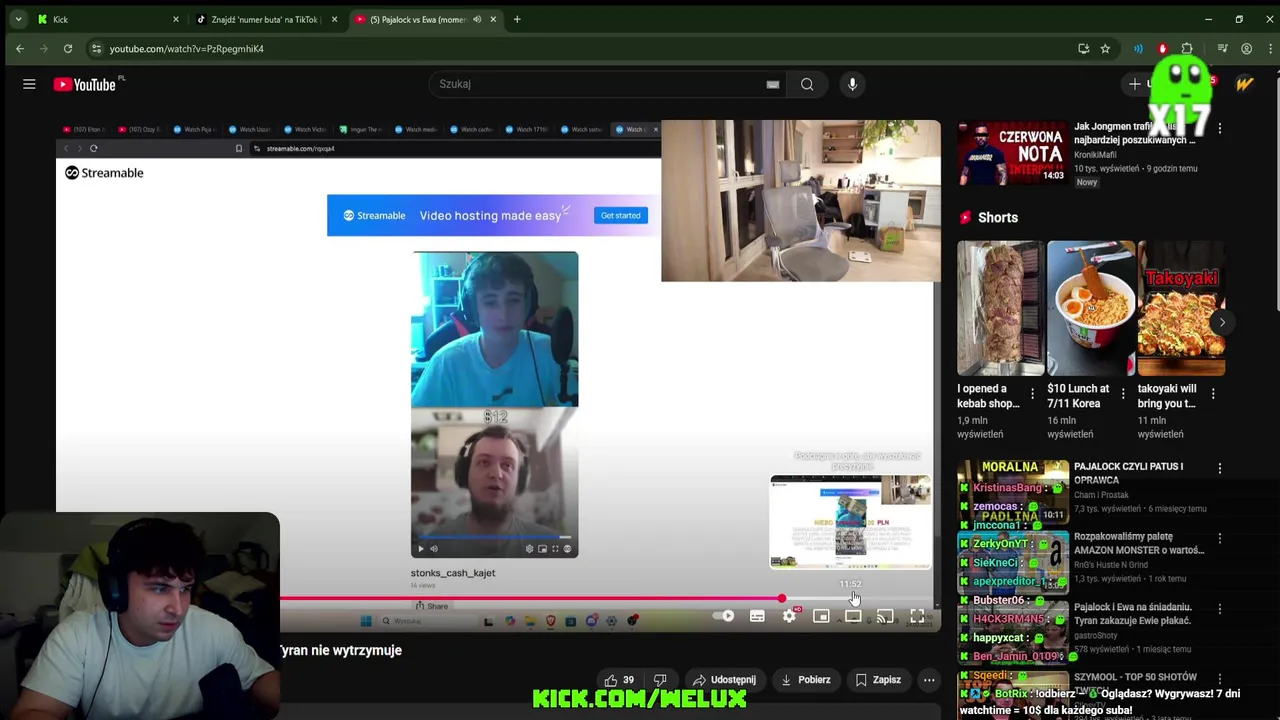The image size is (1280, 720).
Task: Switch to the TikTok 'numer buta' tab
Action: [x=264, y=19]
